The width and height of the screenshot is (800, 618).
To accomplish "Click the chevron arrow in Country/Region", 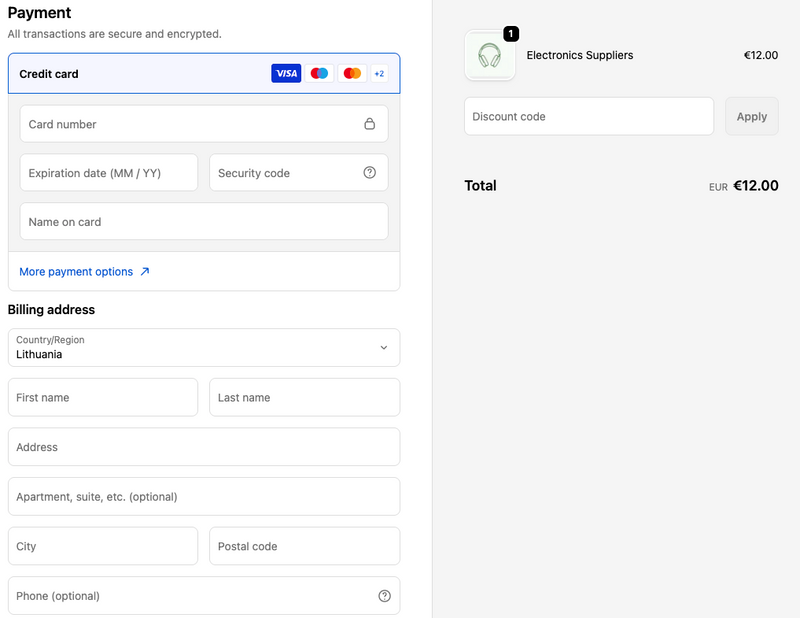I will click(x=384, y=348).
